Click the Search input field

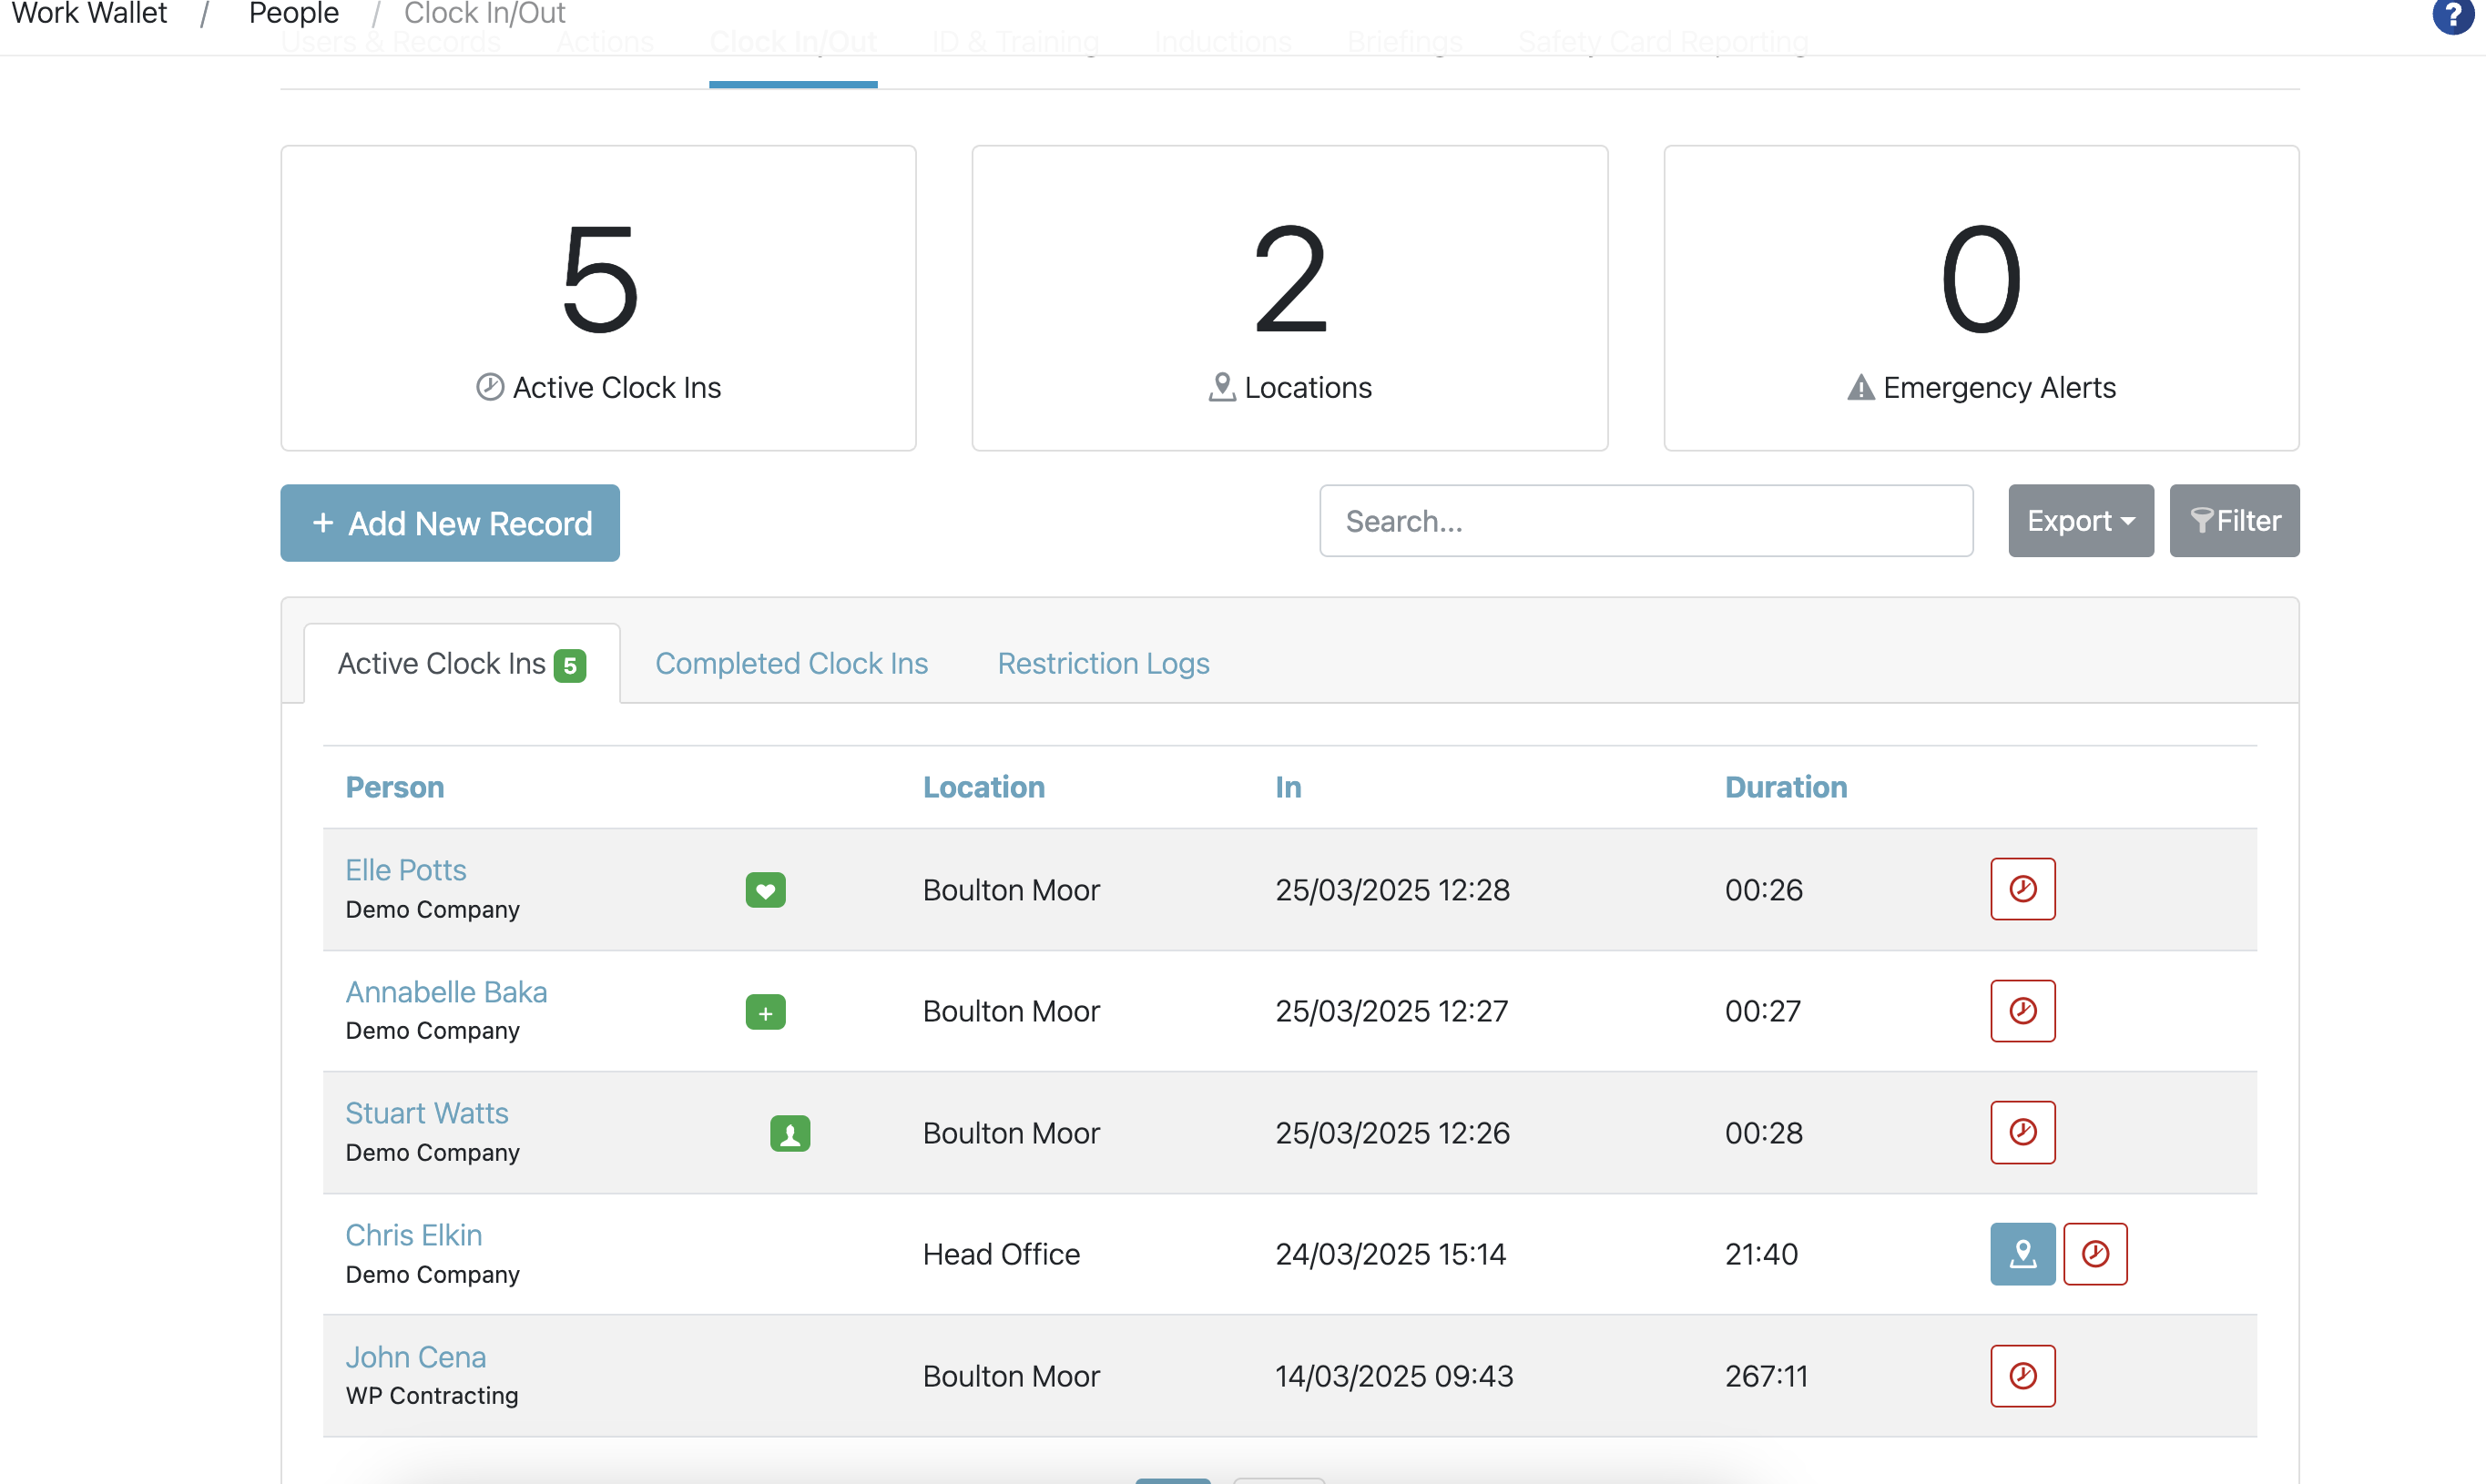(1646, 521)
